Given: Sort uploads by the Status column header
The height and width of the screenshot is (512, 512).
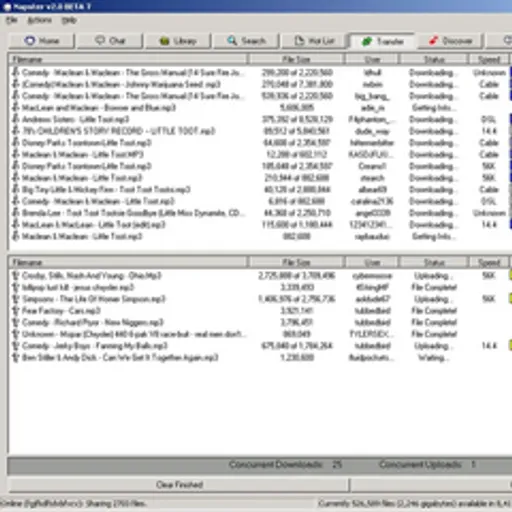Looking at the screenshot, I should point(434,262).
